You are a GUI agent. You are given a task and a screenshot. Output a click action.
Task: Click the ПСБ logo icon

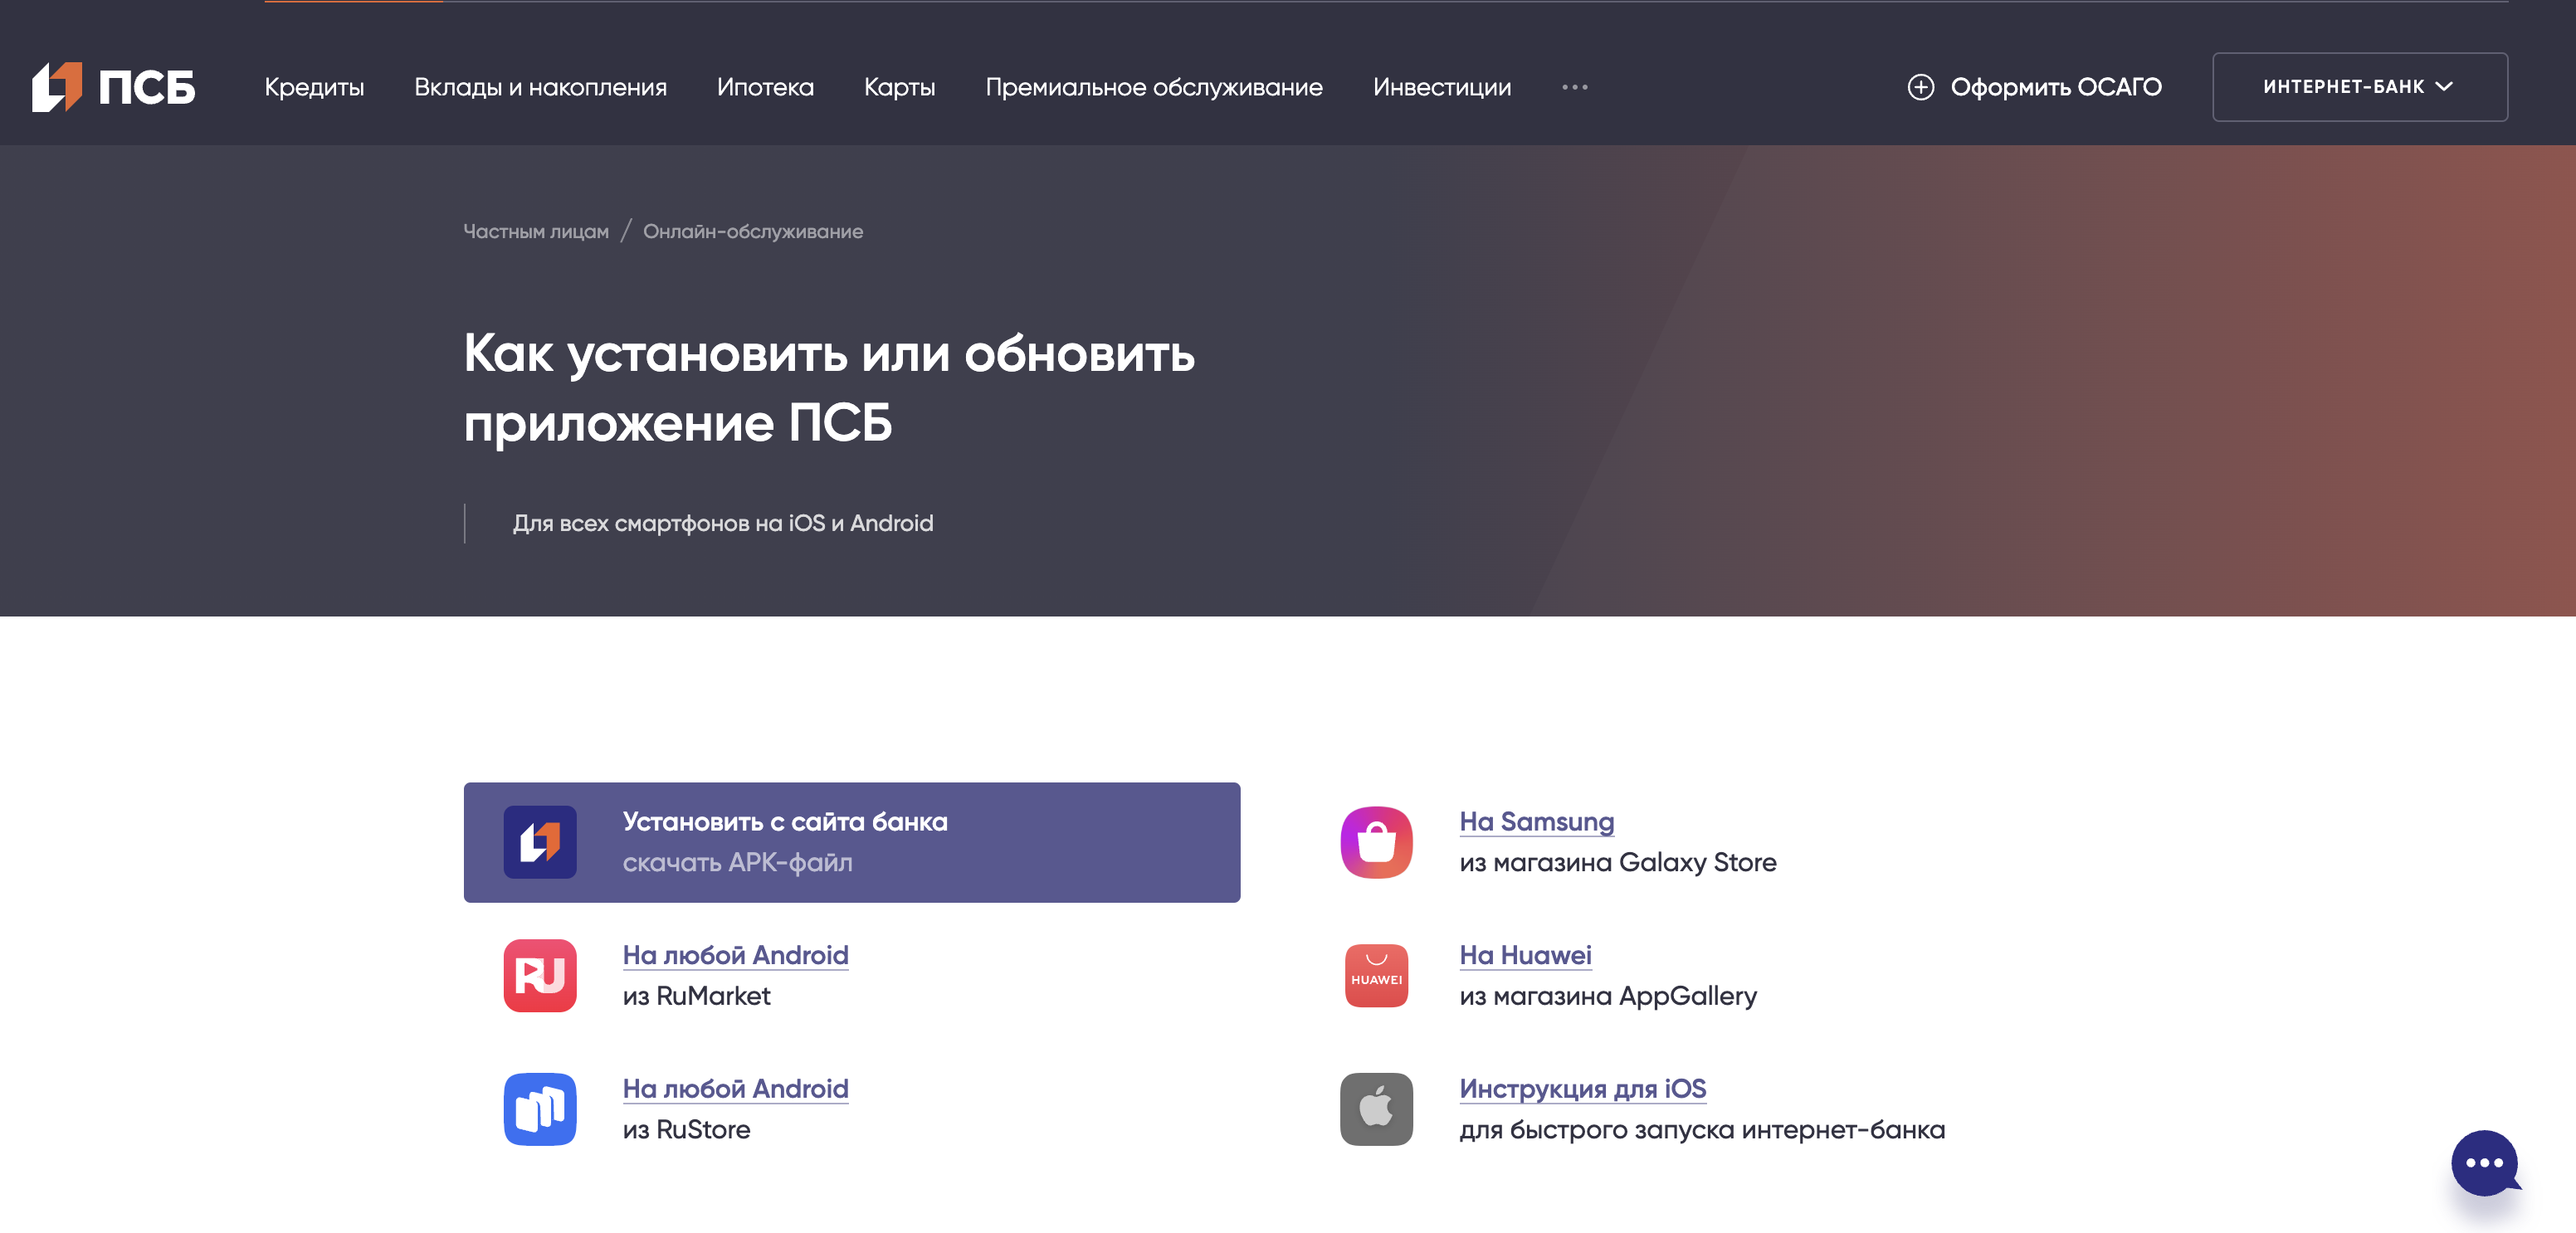pos(57,87)
